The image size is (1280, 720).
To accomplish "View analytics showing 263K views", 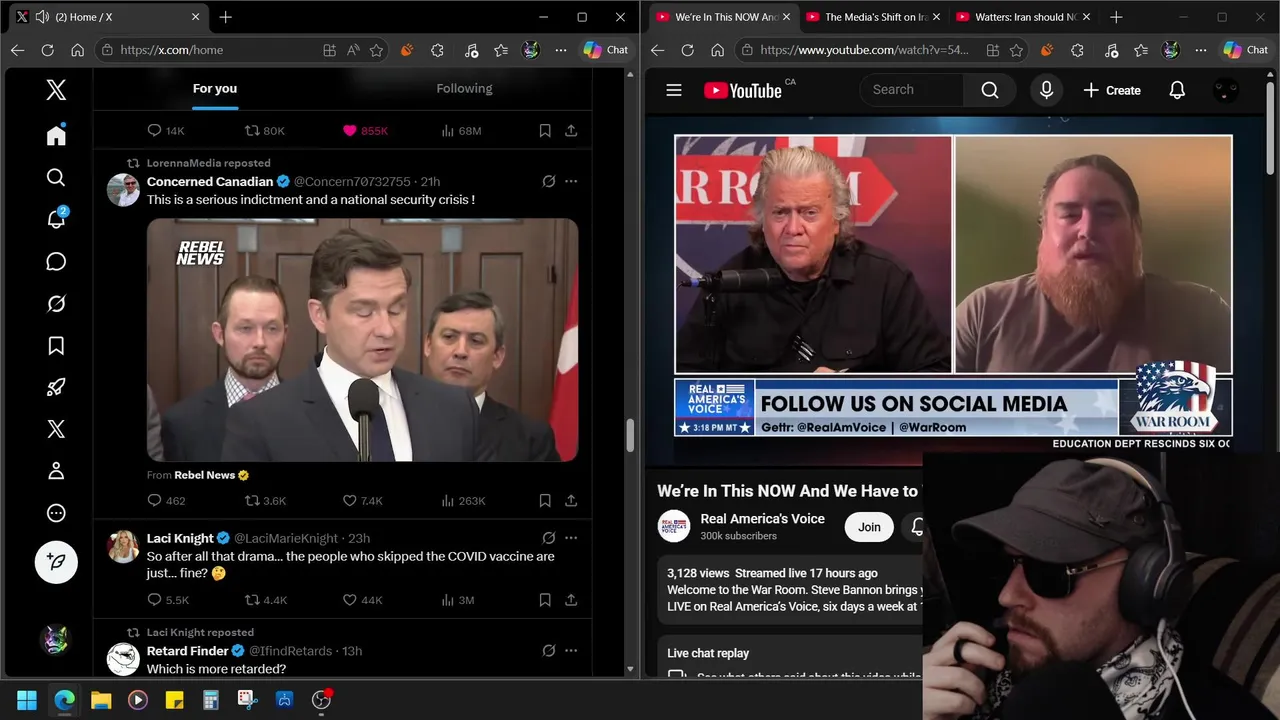I will click(463, 501).
